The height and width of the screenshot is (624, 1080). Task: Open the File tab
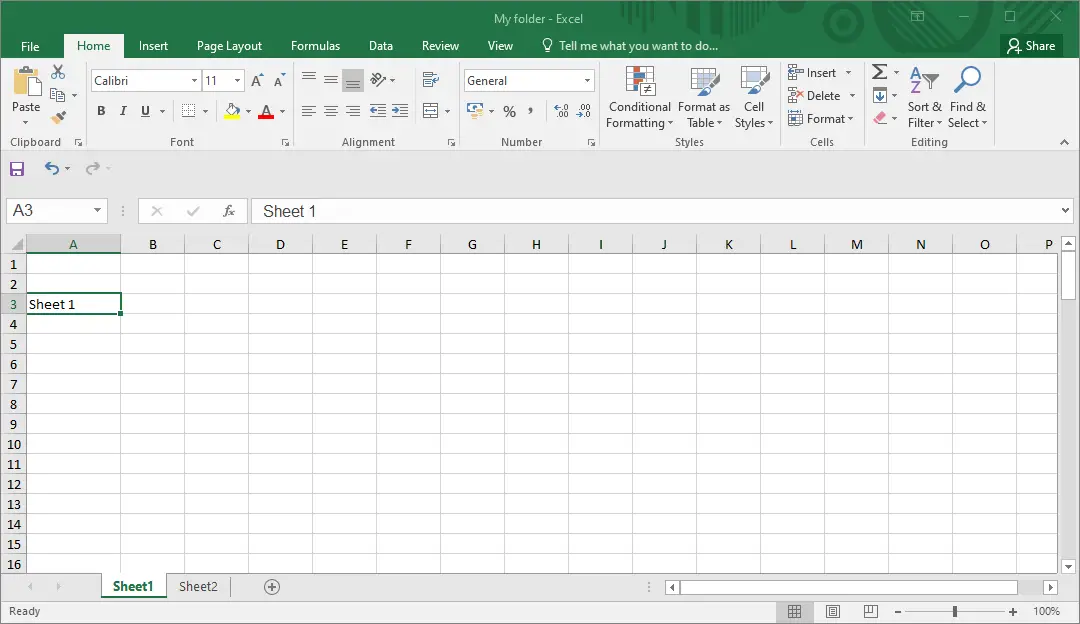click(30, 46)
